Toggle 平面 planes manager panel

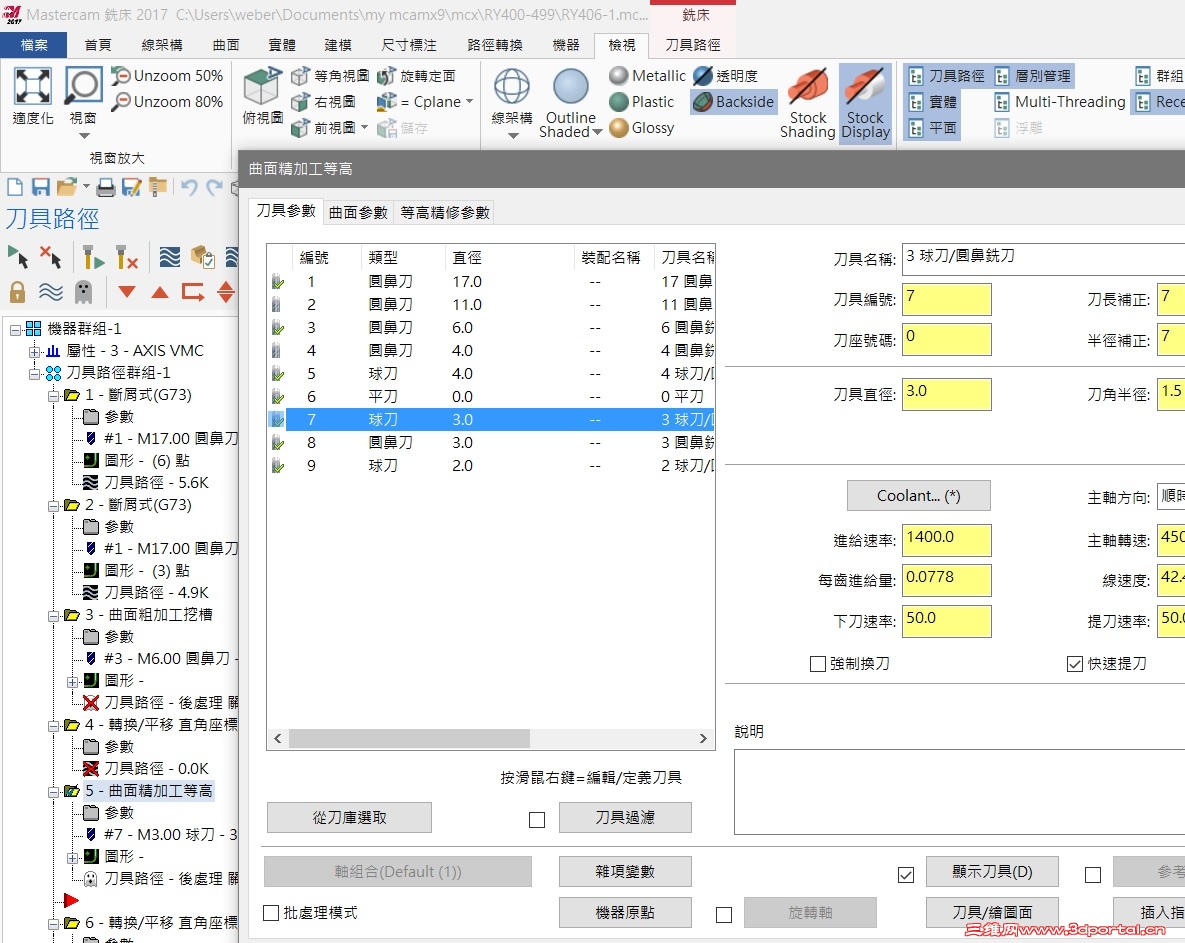click(x=933, y=128)
